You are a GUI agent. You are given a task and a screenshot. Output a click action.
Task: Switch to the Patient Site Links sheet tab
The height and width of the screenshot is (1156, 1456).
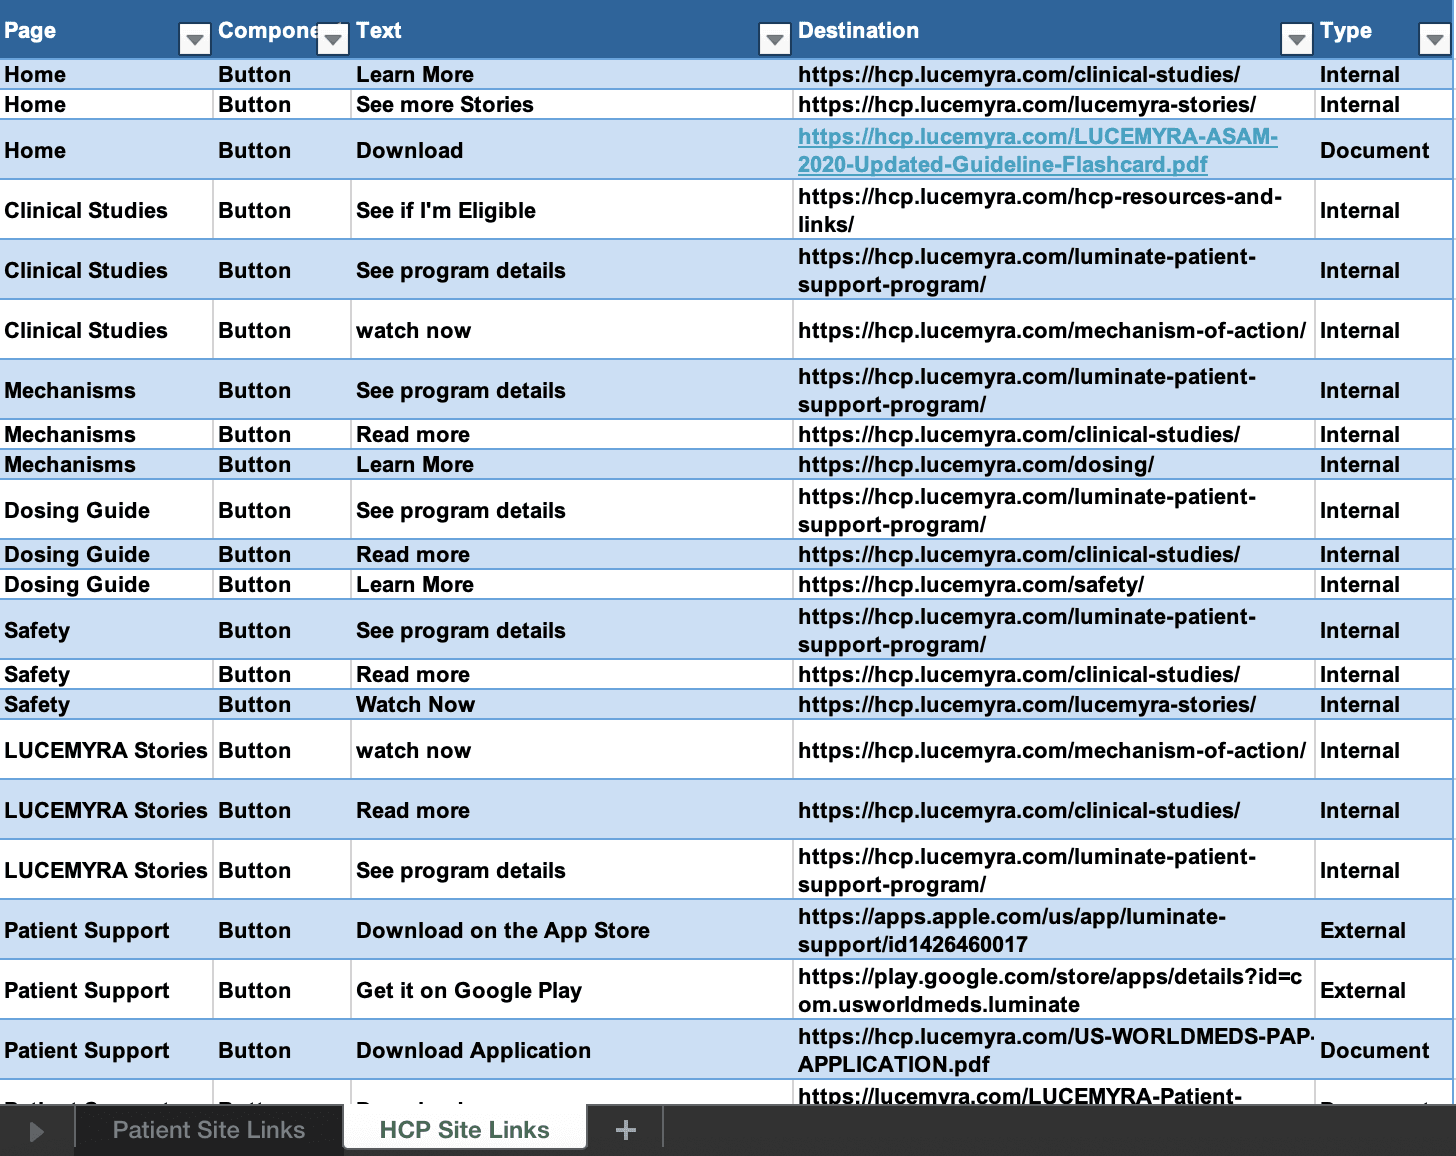[x=209, y=1130]
